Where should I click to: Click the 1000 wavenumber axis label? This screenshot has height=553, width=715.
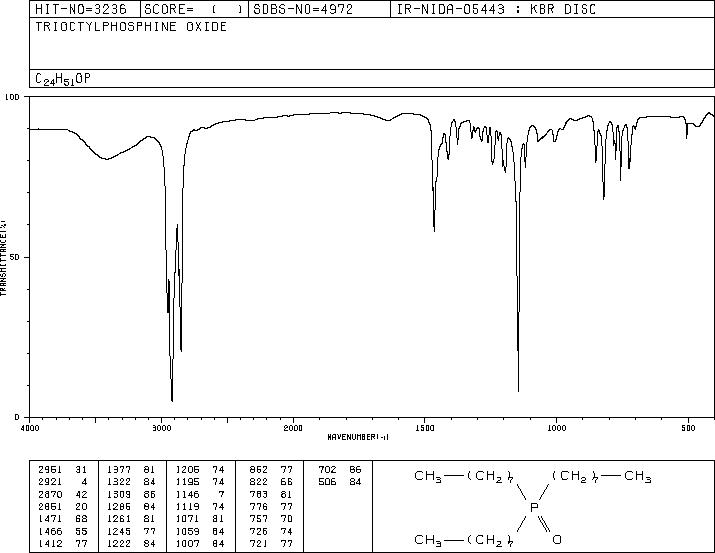(556, 428)
